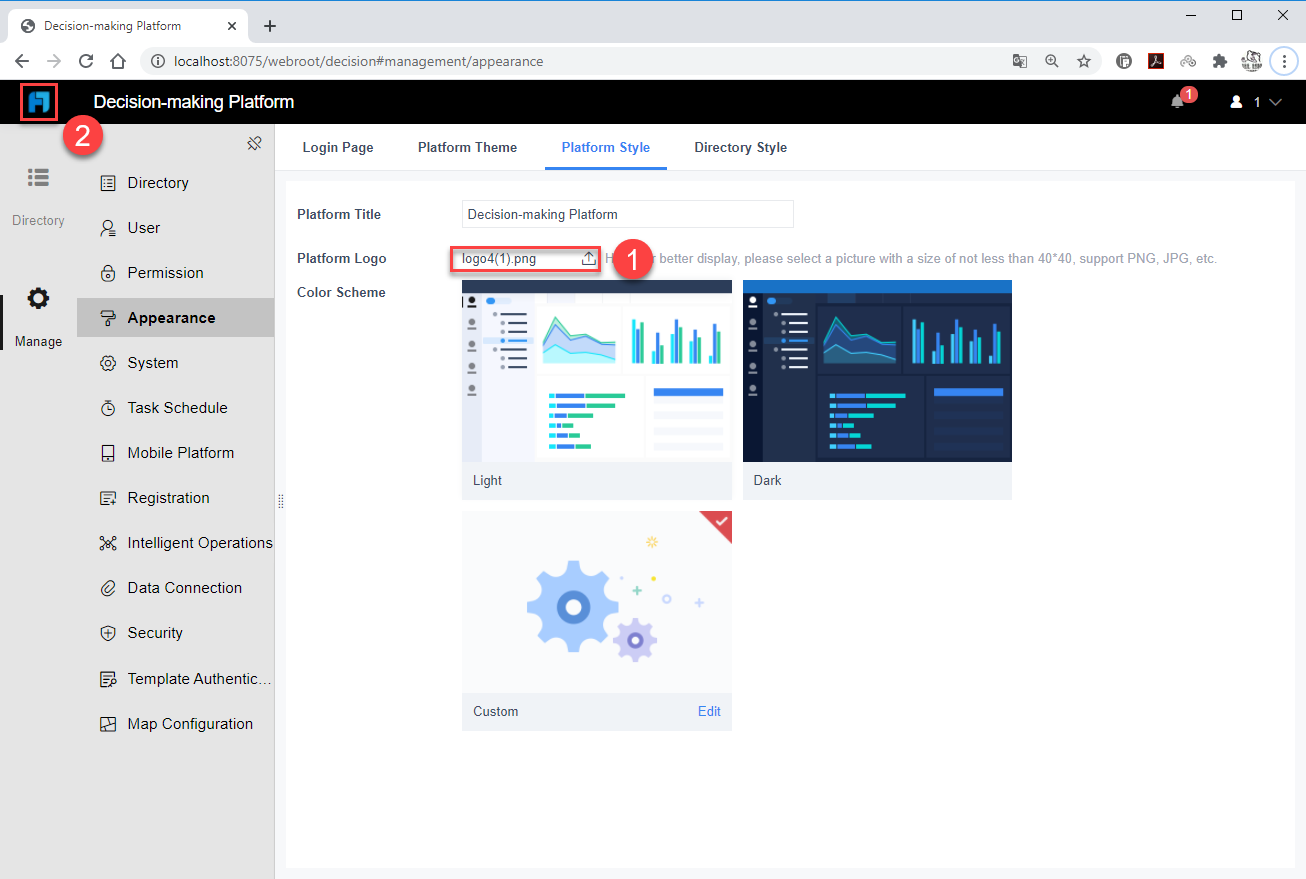Open Task Schedule via the clock icon
The image size is (1306, 879).
[x=108, y=407]
